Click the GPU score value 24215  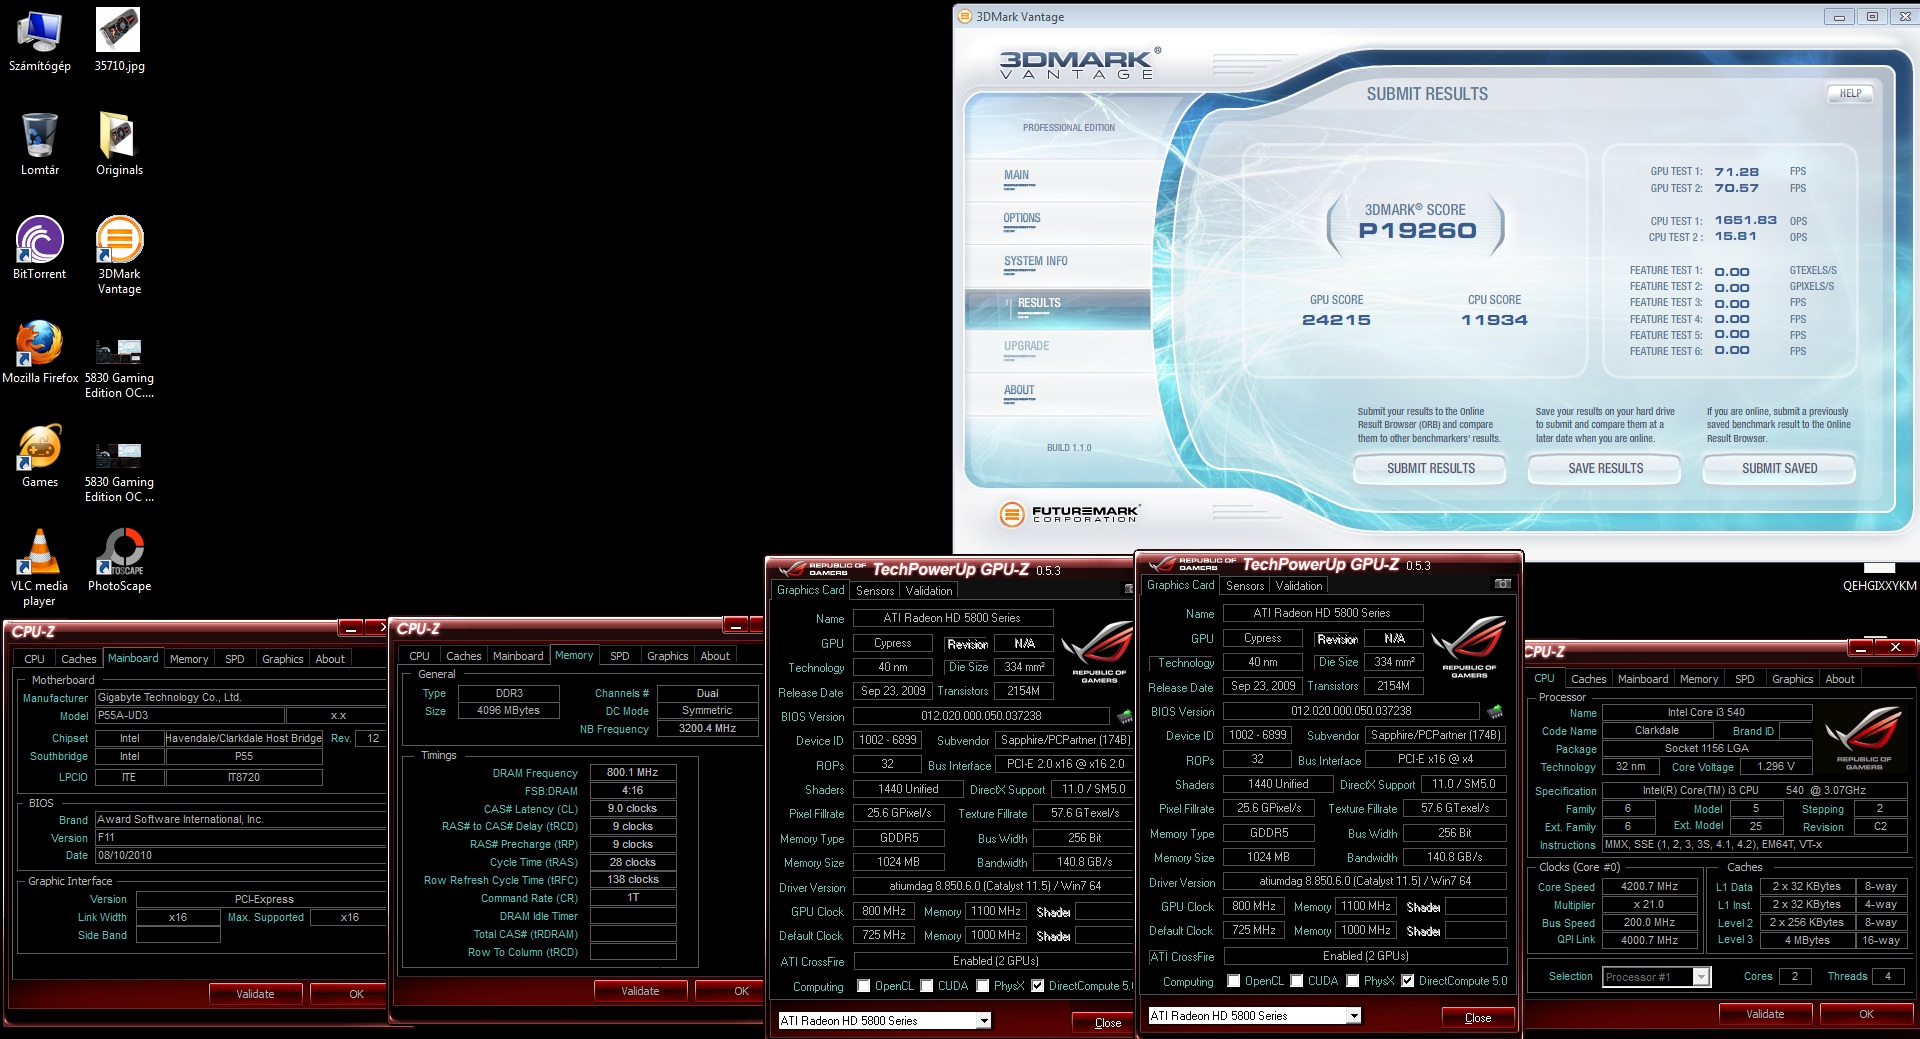click(1336, 320)
